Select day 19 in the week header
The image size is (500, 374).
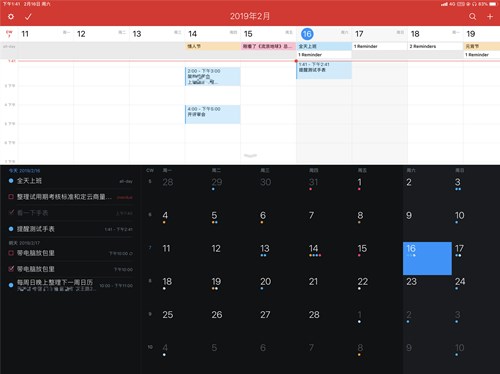click(471, 34)
